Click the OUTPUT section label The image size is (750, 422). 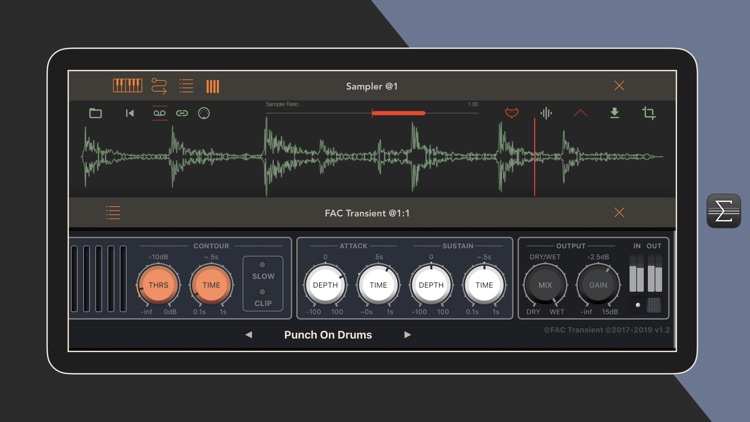coord(571,246)
